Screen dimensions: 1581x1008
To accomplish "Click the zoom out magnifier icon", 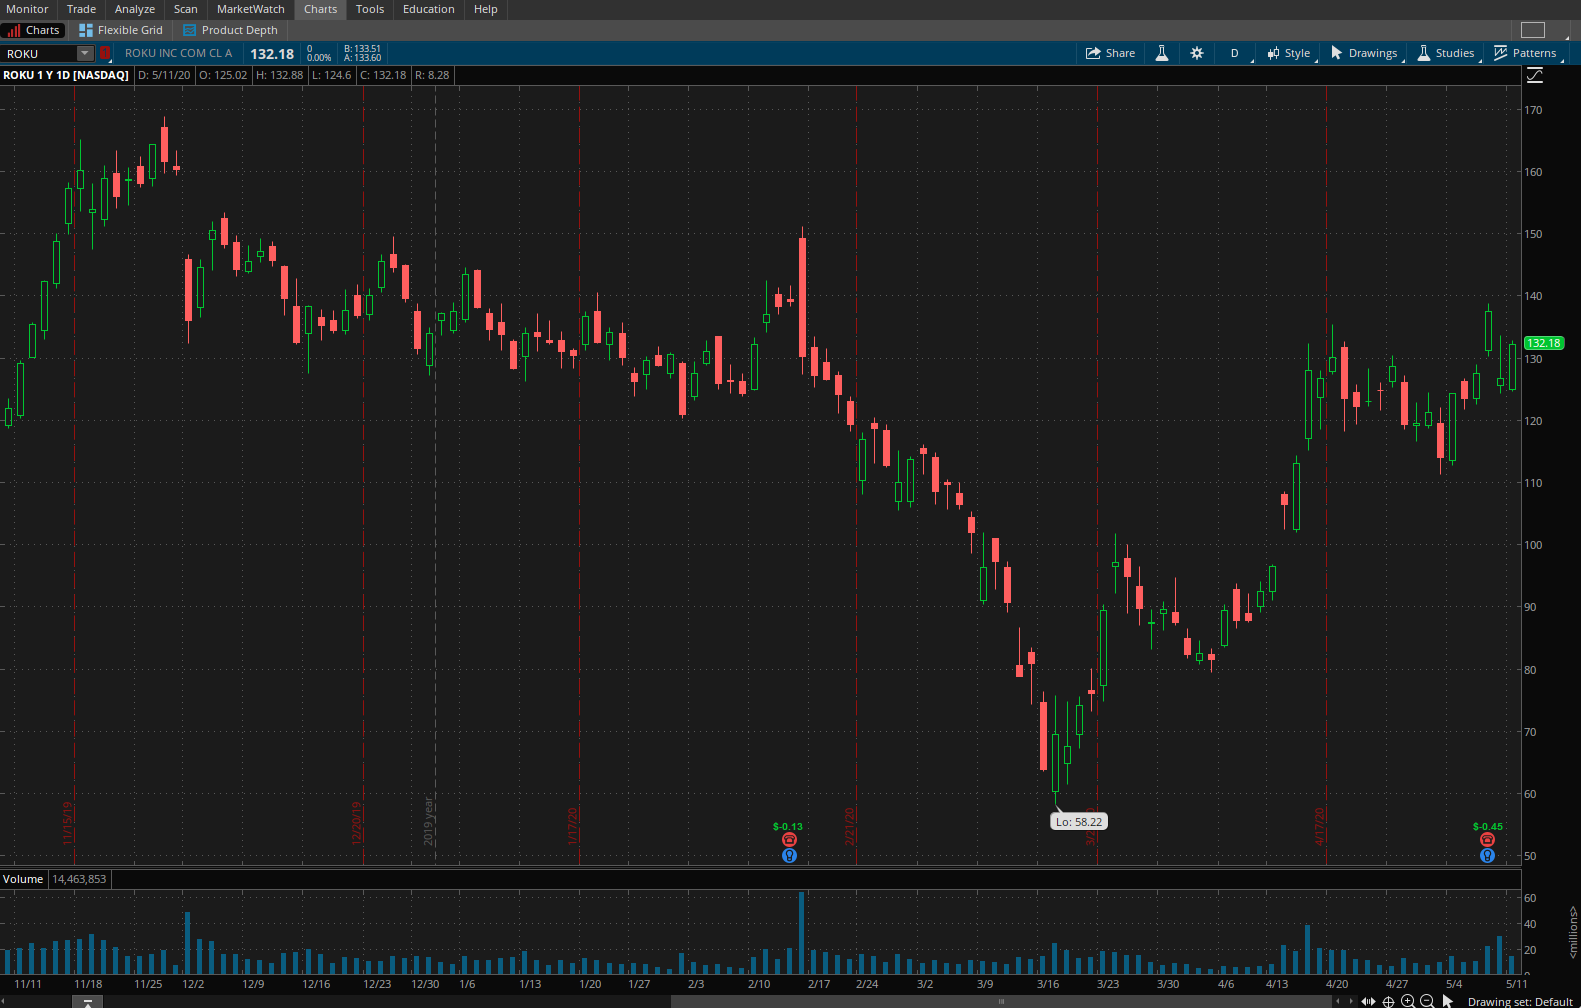I will (x=1427, y=1001).
